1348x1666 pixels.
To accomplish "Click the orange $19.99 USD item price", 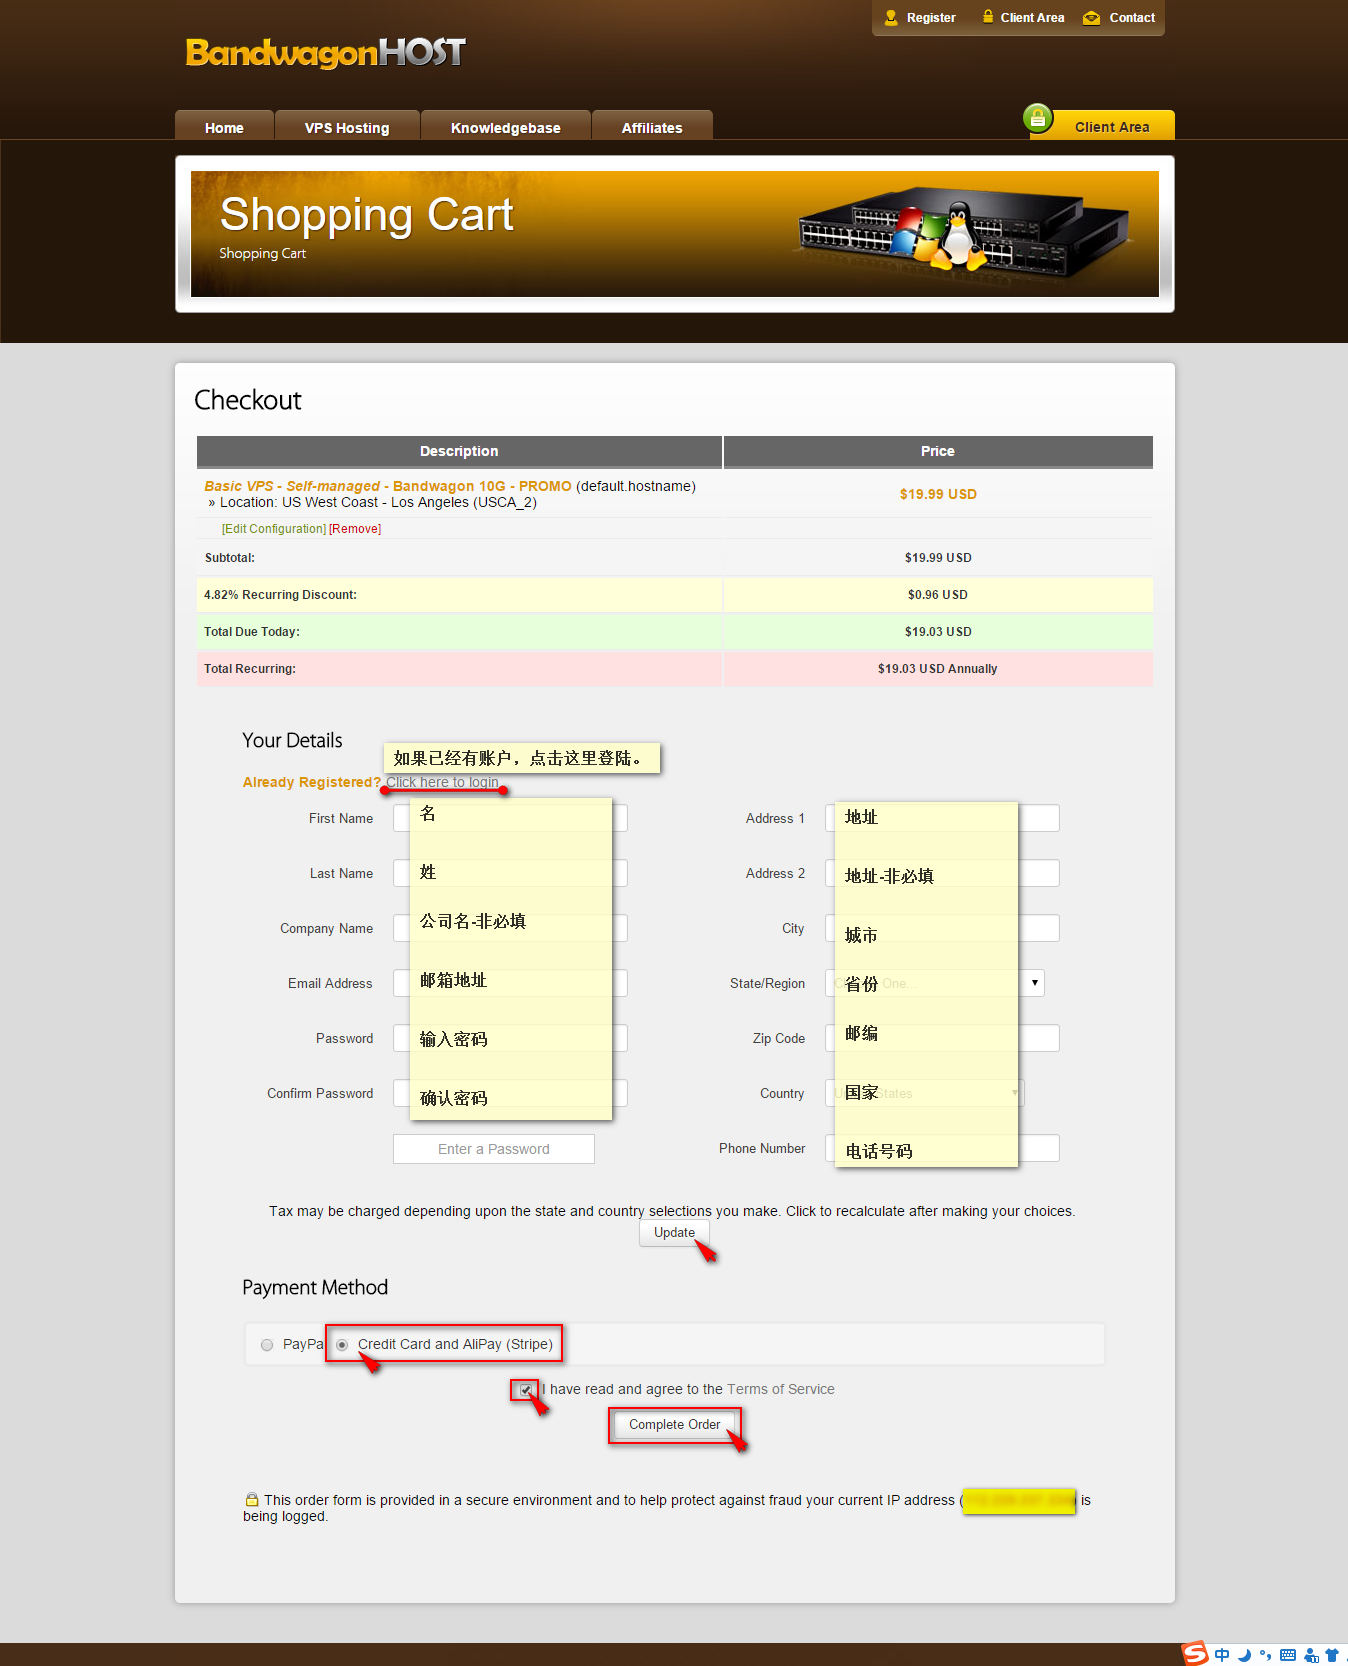I will [938, 494].
